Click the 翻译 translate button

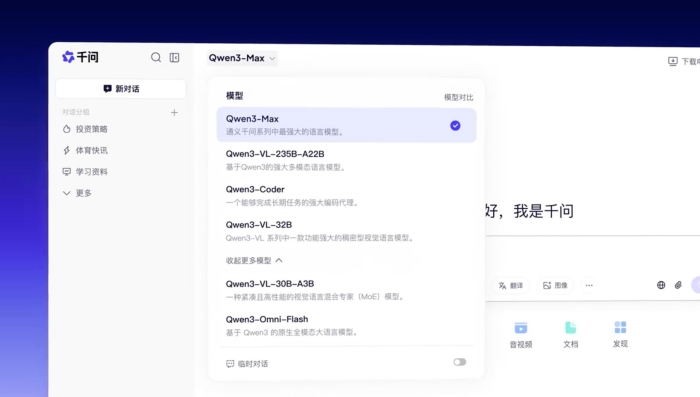[x=511, y=285]
